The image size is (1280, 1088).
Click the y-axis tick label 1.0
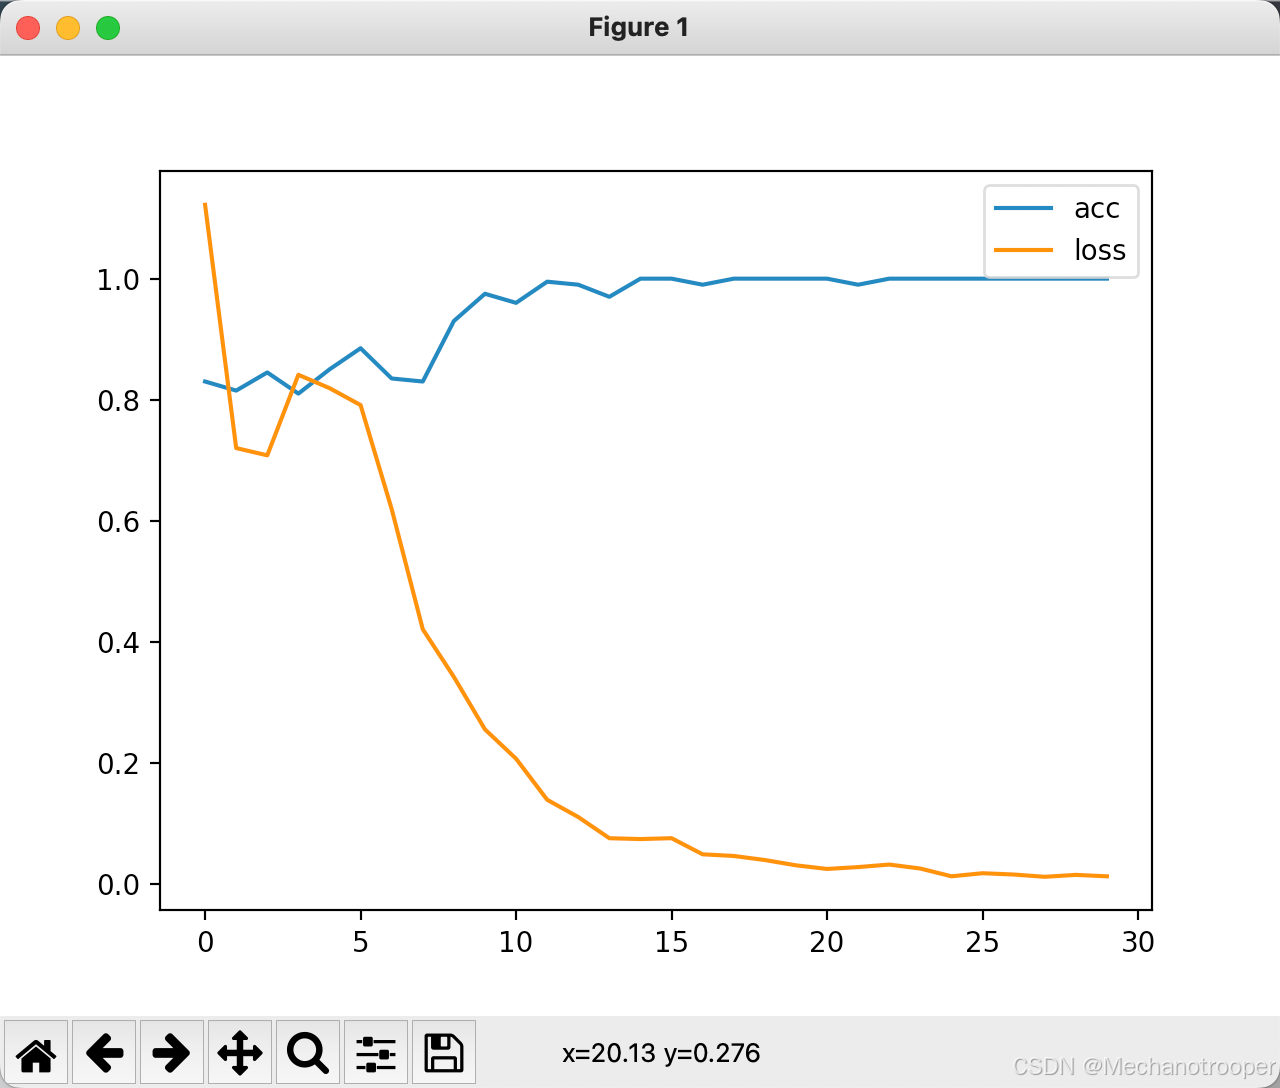(118, 279)
